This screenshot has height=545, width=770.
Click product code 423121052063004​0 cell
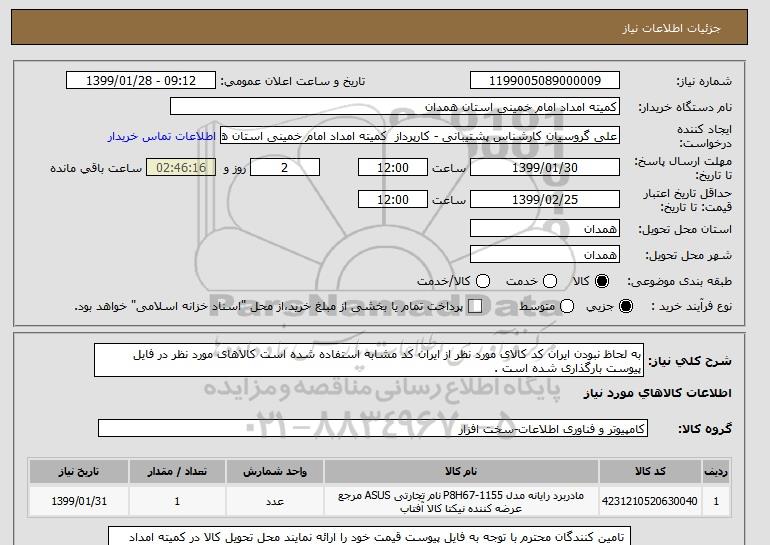[650, 501]
